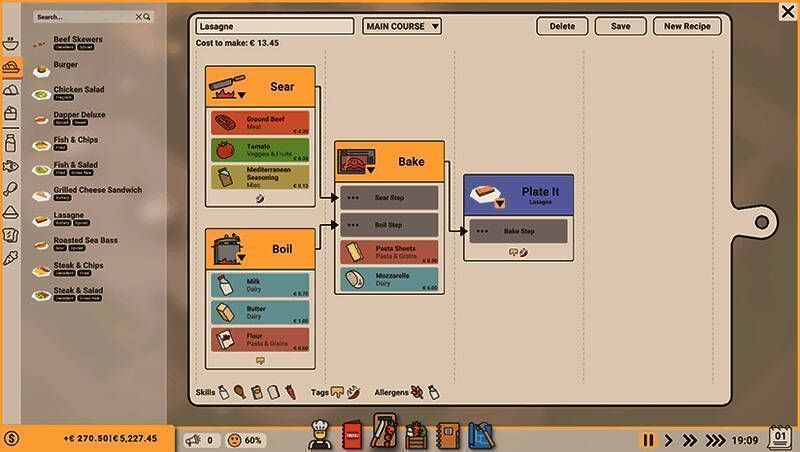
Task: Expand the Sear step type dropdown arrow
Action: [241, 95]
